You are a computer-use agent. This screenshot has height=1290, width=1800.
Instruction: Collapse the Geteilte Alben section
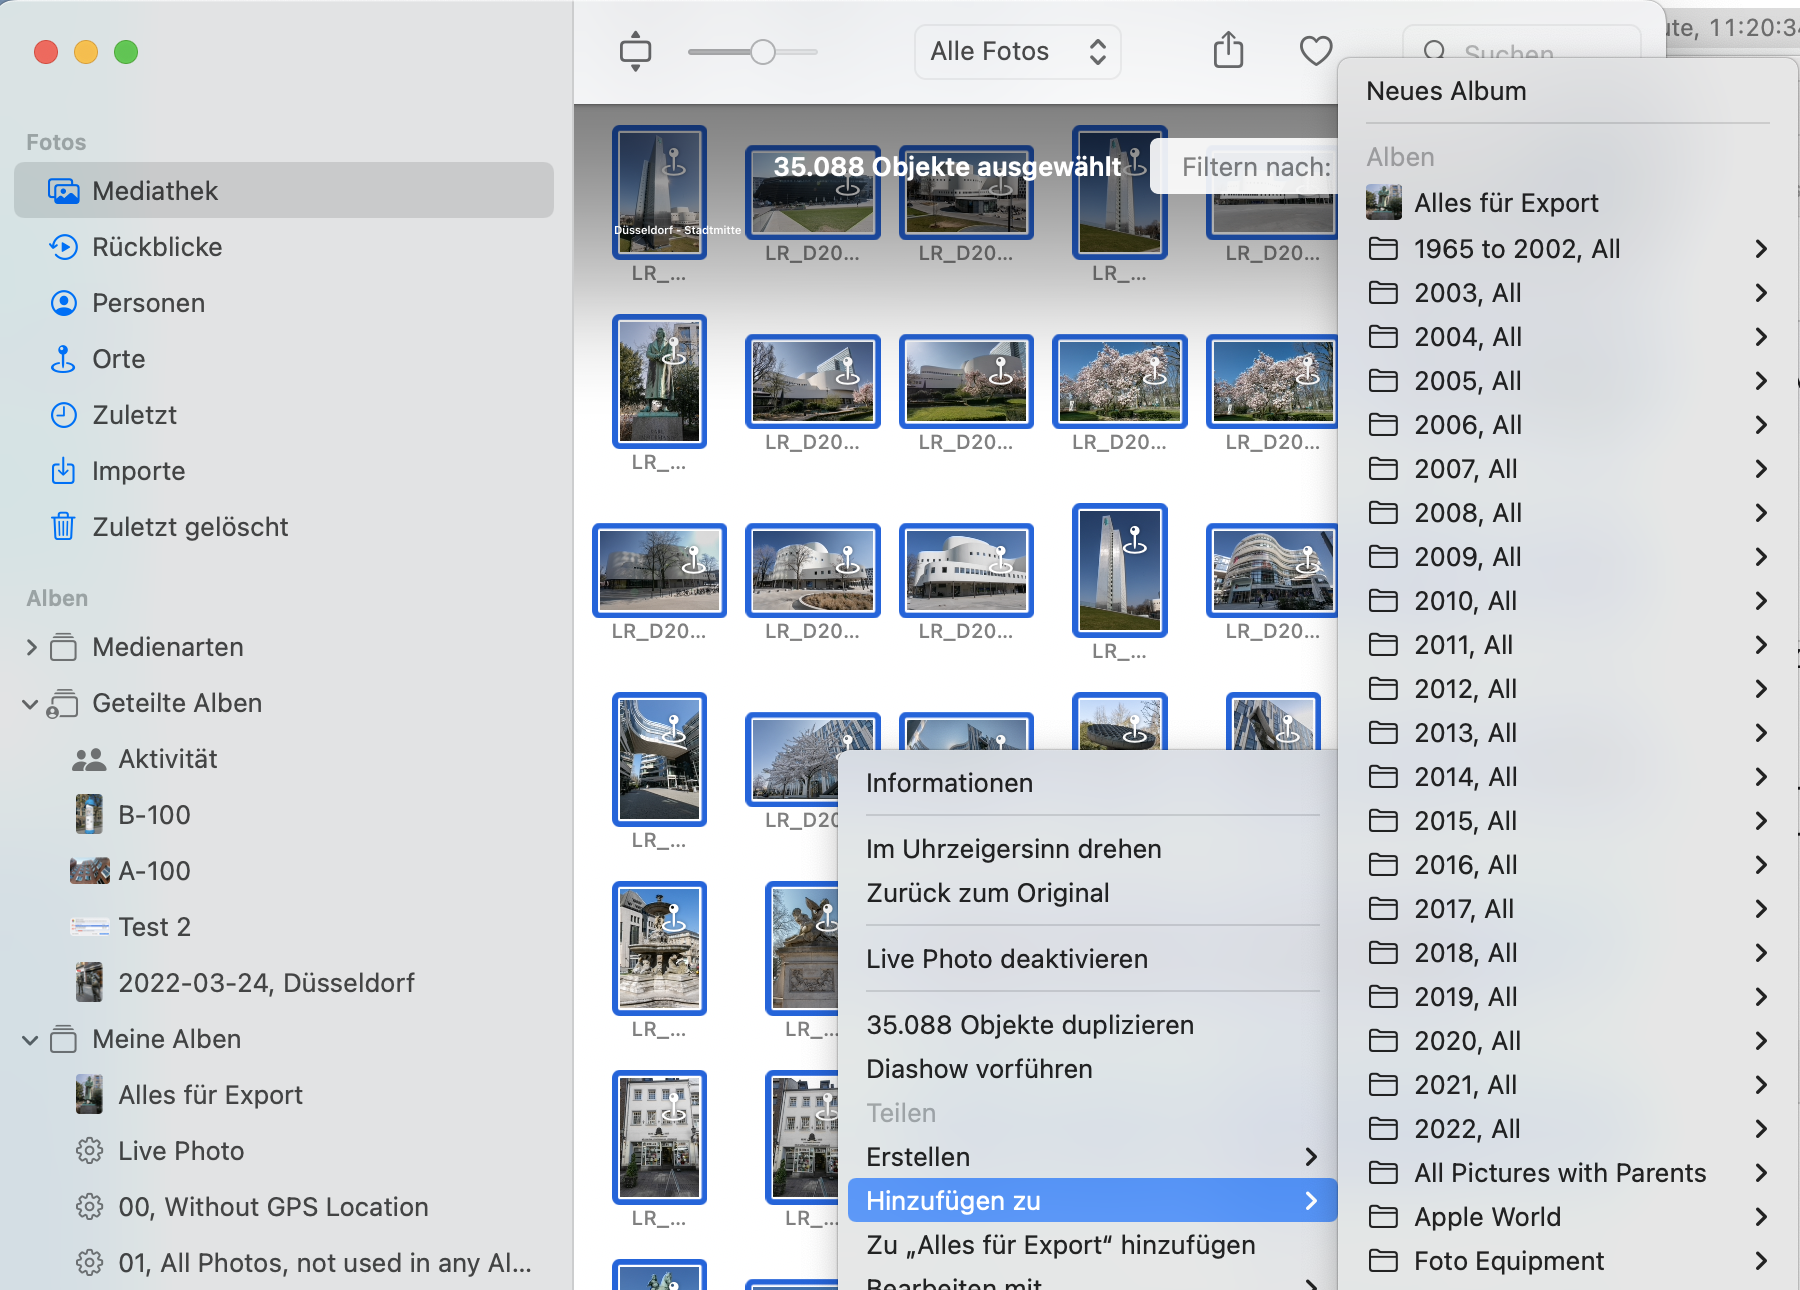pyautogui.click(x=31, y=704)
